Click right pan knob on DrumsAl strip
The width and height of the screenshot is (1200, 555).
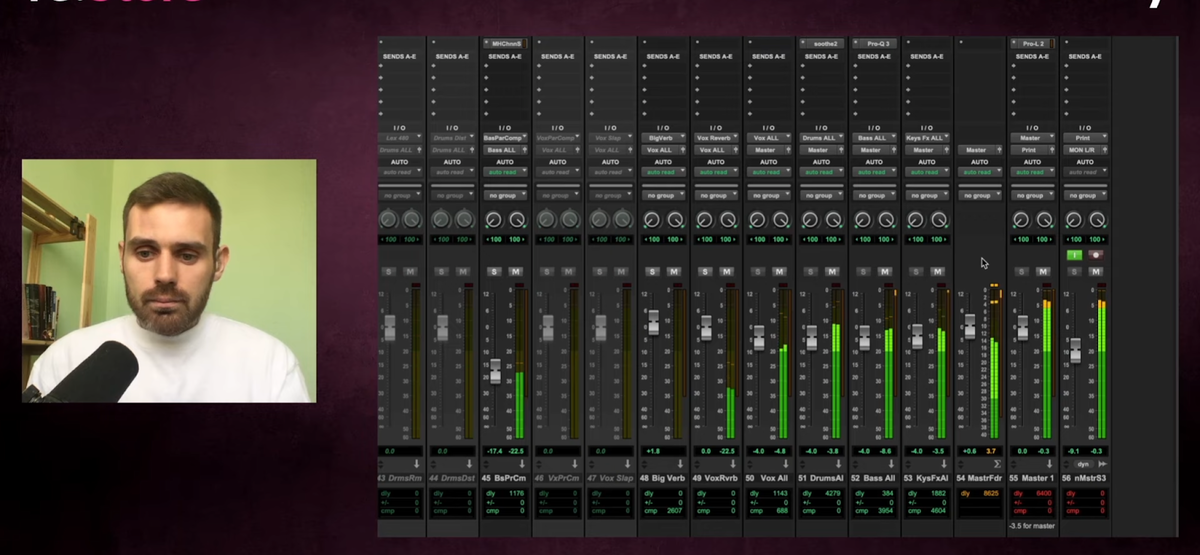point(833,219)
